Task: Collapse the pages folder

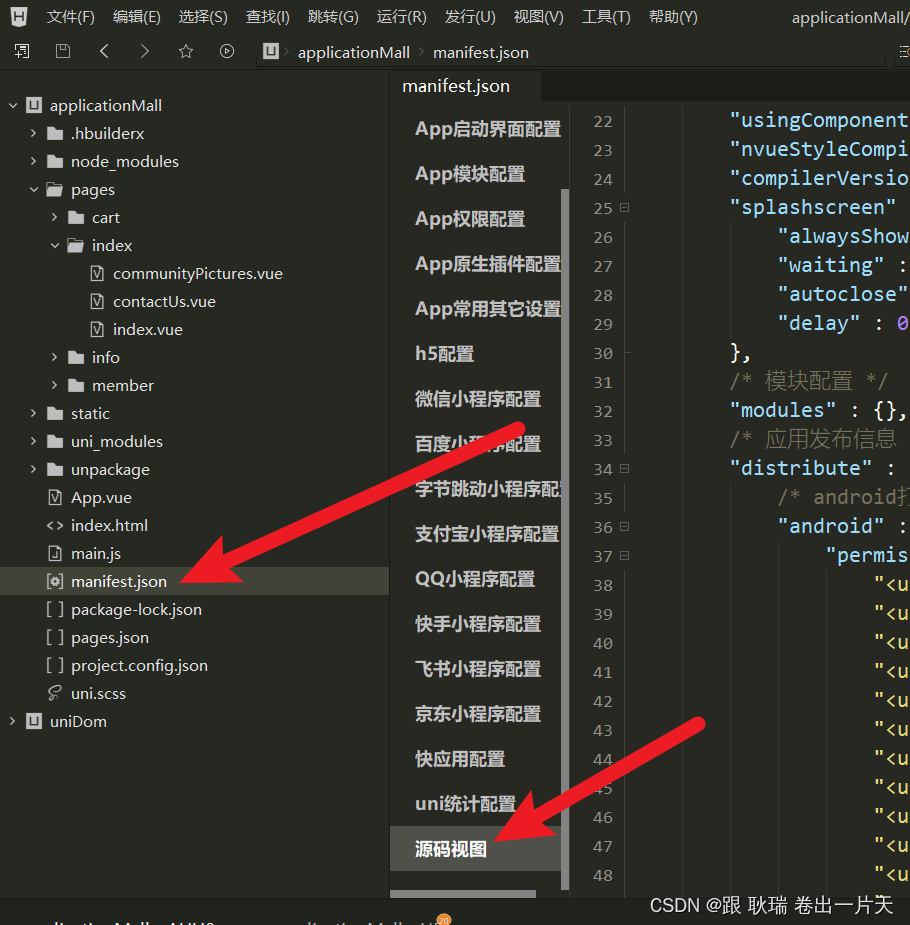Action: click(x=34, y=189)
